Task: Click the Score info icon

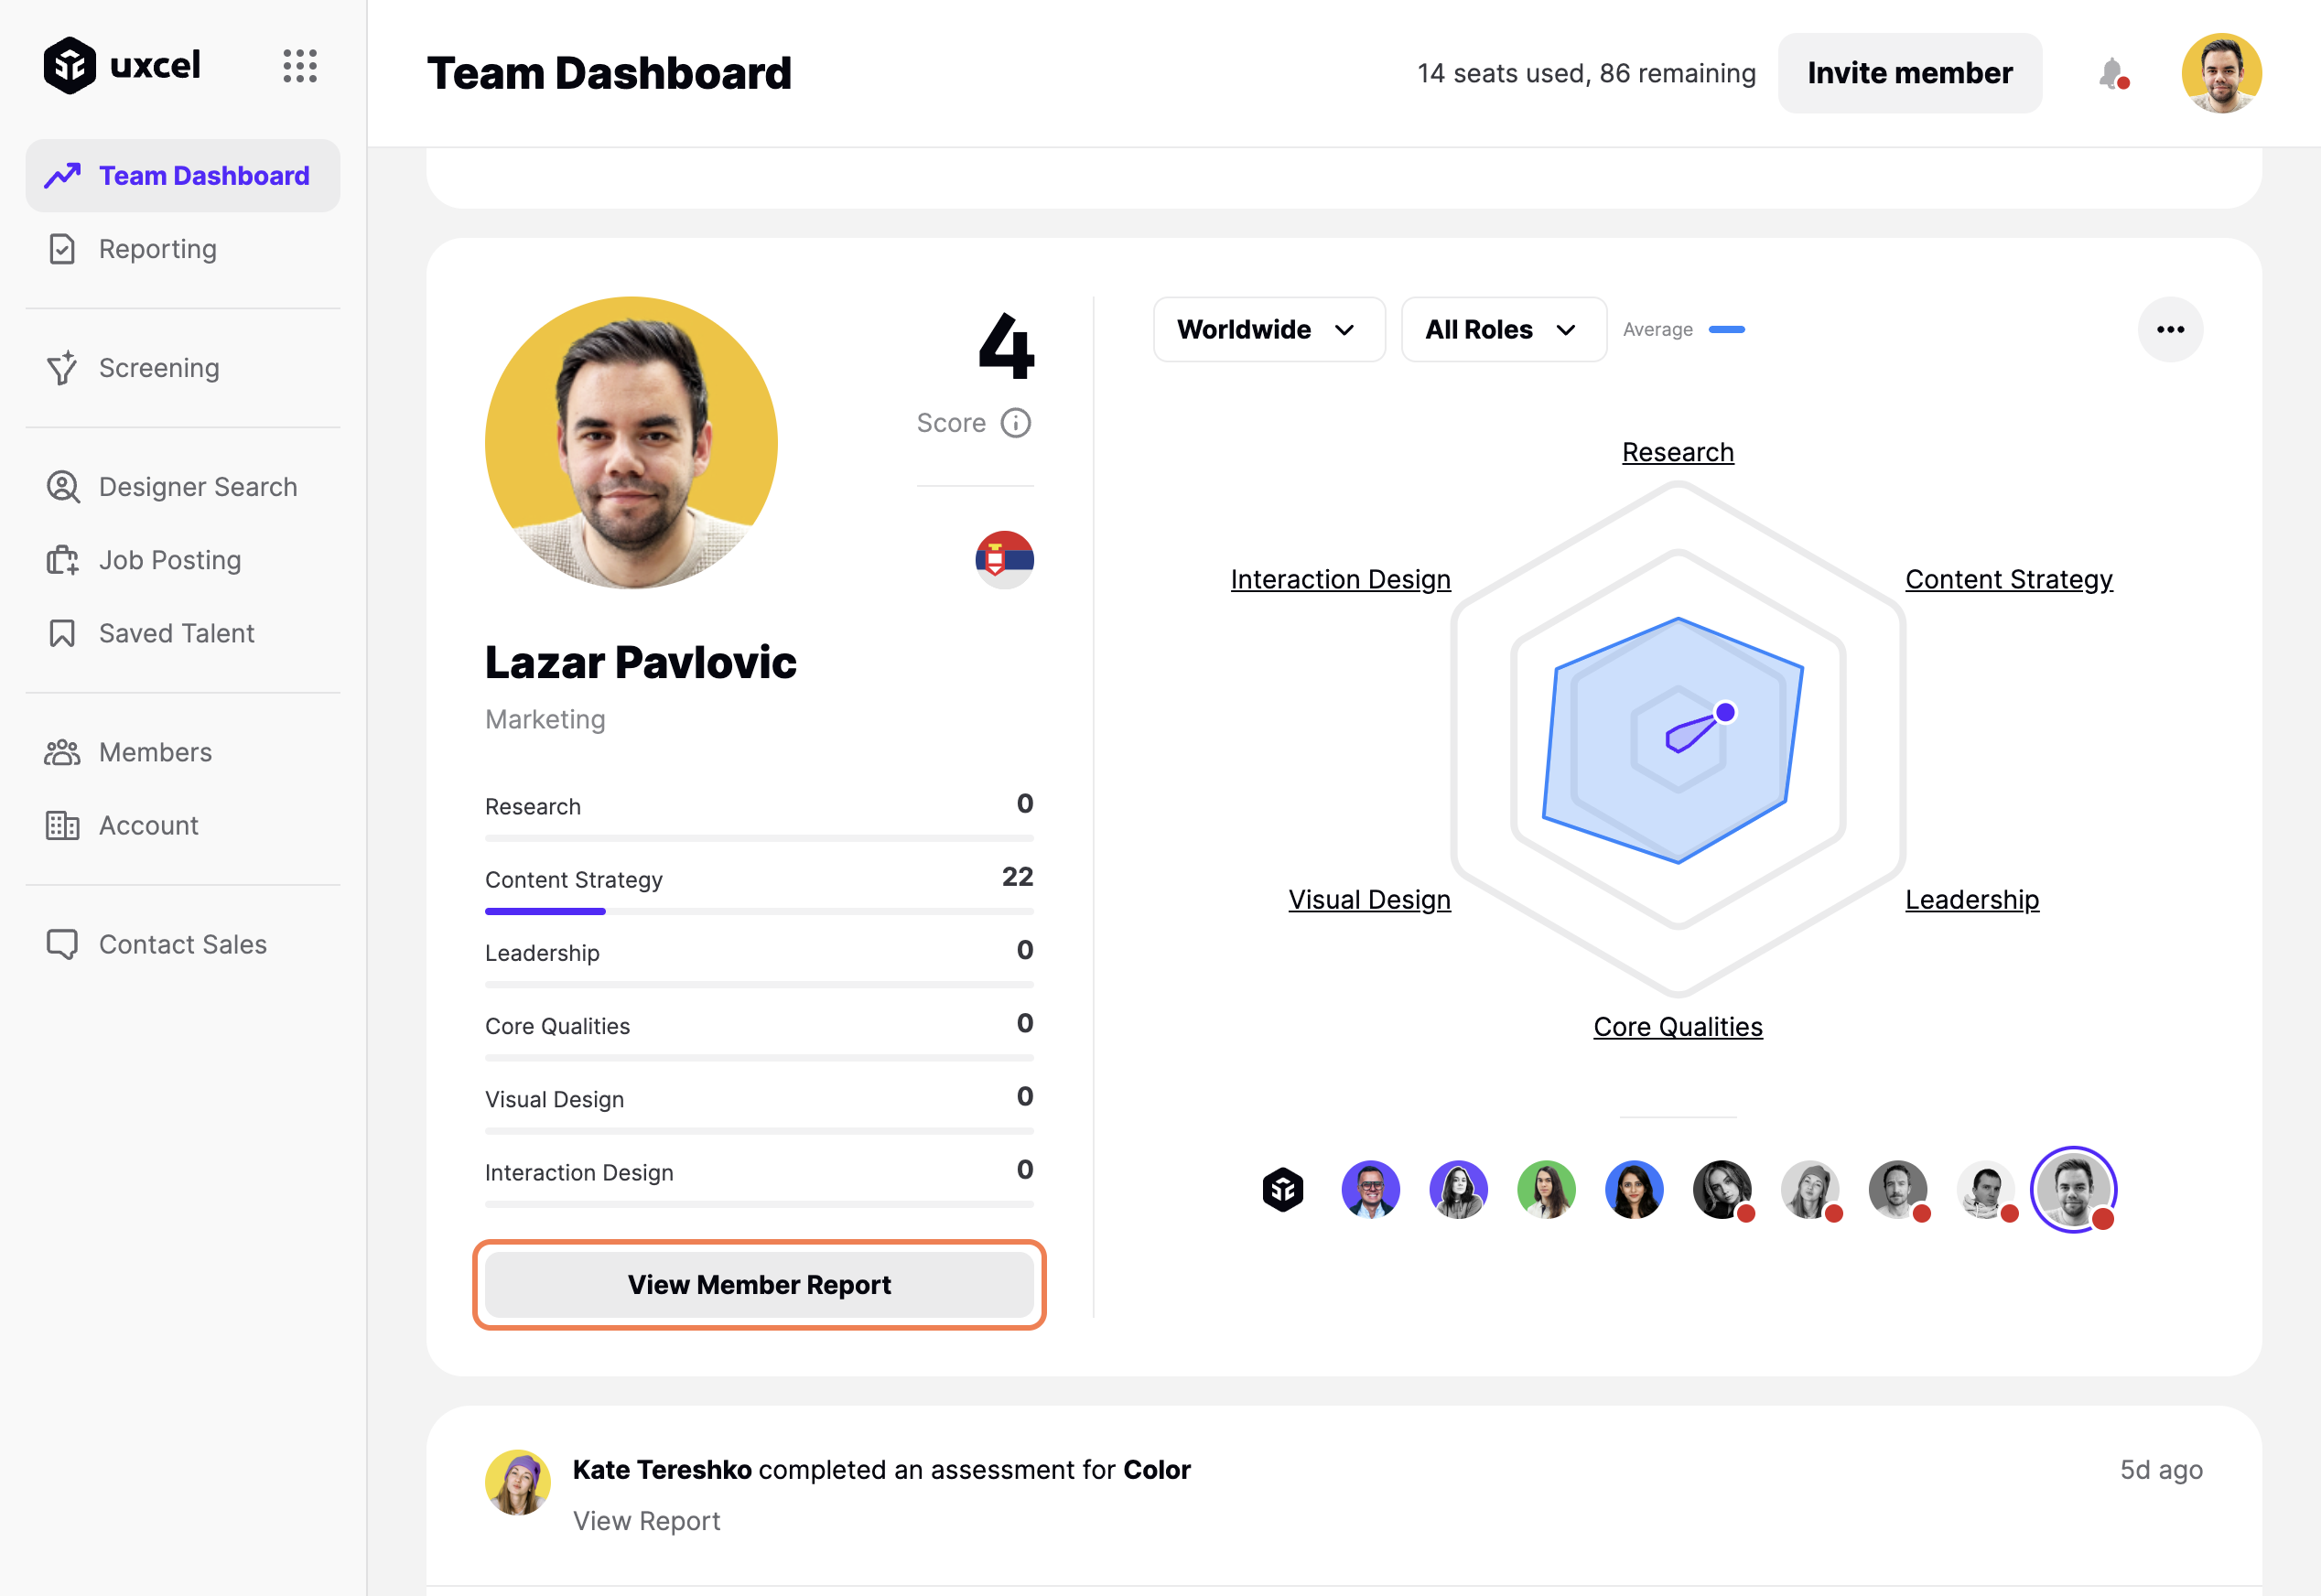Action: click(1016, 423)
